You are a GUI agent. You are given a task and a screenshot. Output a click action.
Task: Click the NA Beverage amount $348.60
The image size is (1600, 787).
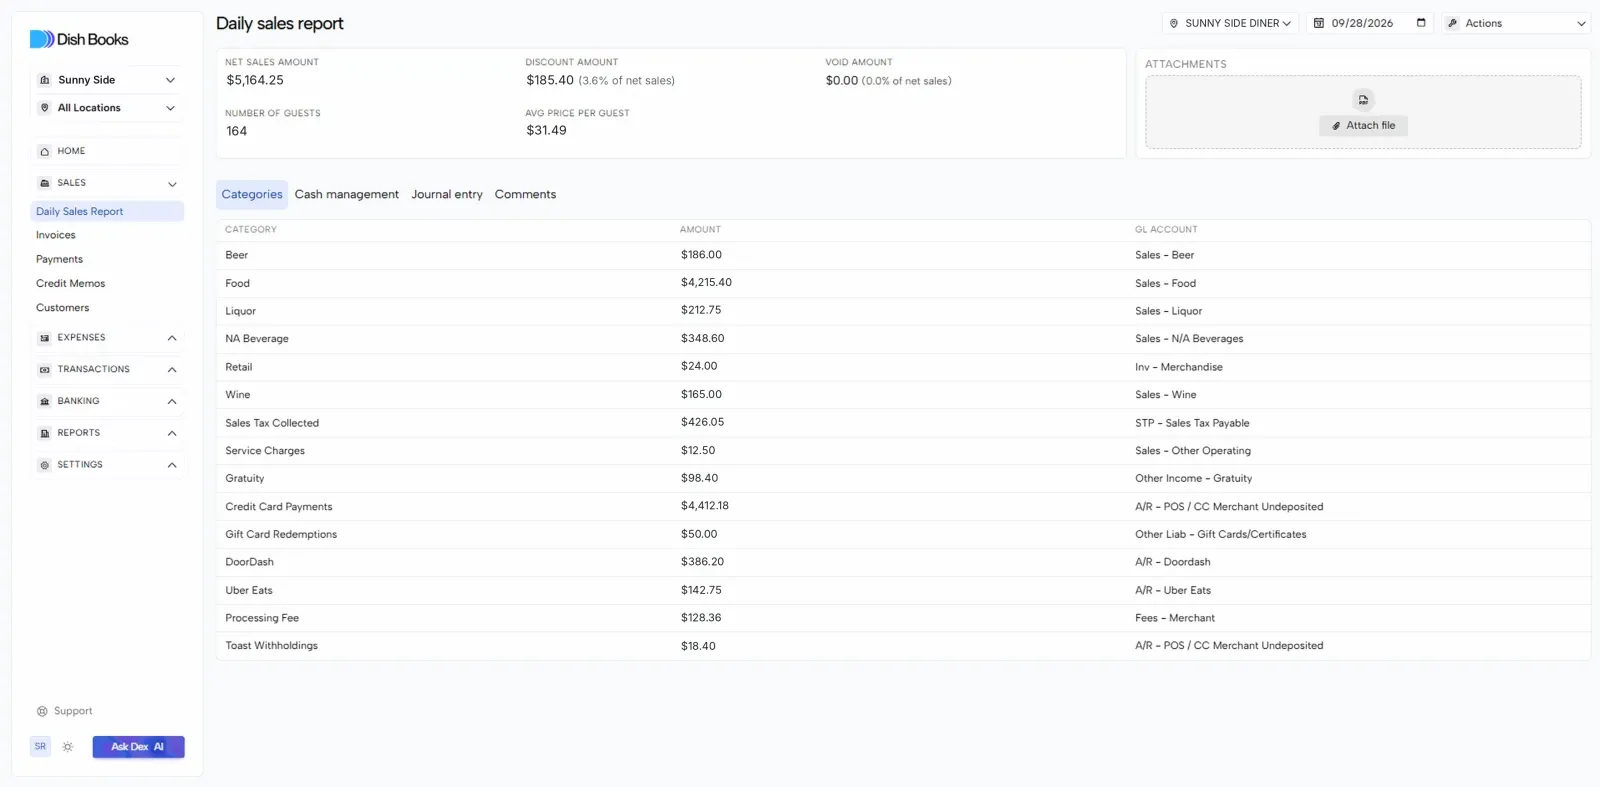coord(702,339)
